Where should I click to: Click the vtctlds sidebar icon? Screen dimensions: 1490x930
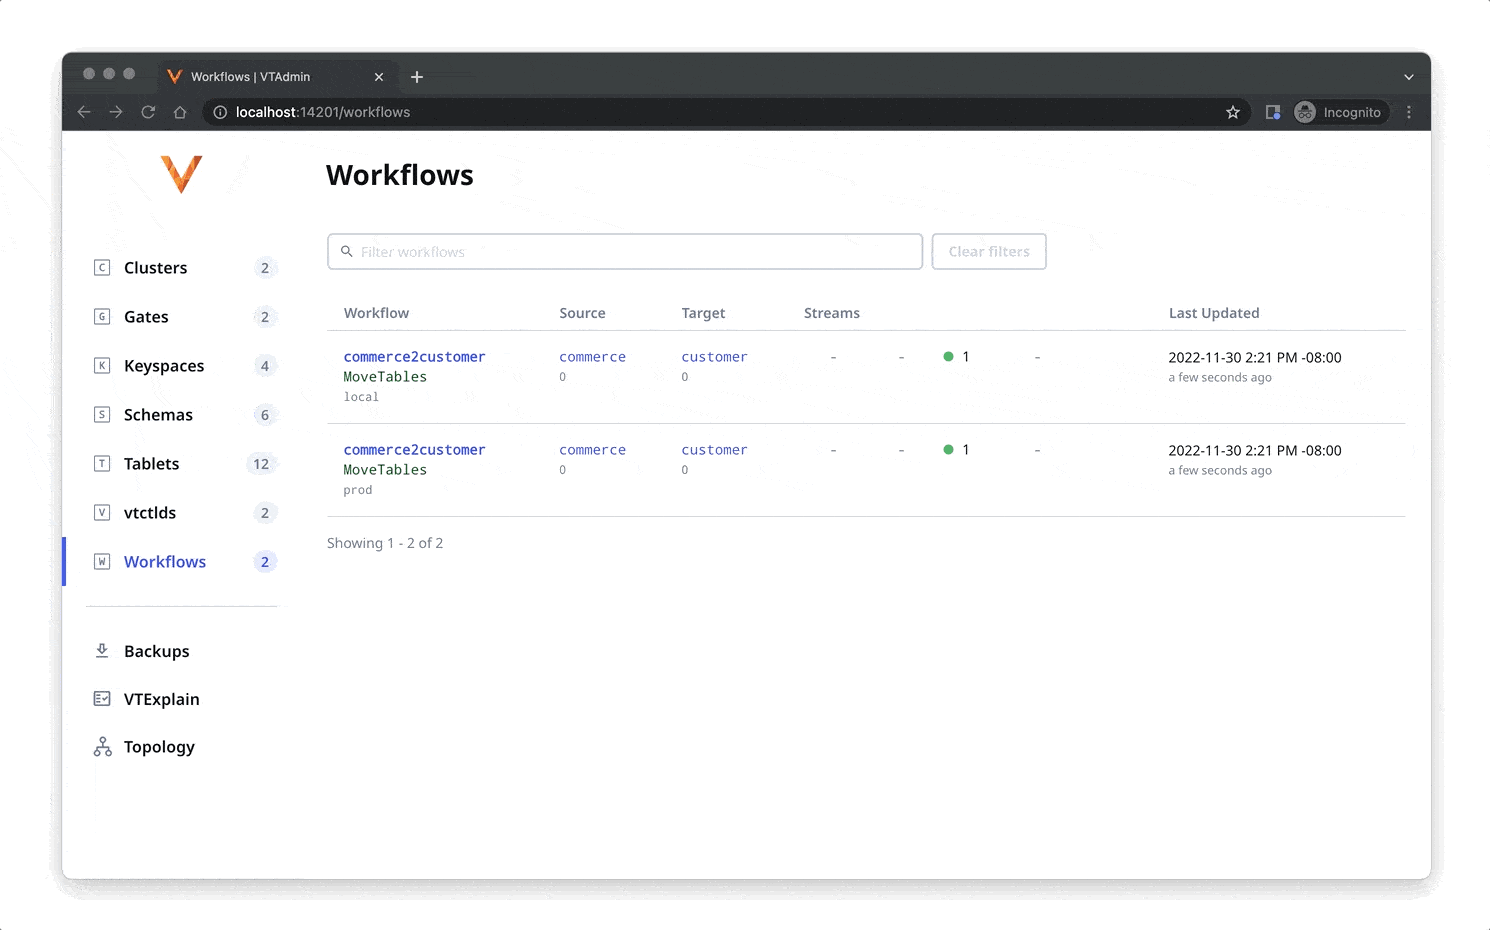click(x=102, y=512)
